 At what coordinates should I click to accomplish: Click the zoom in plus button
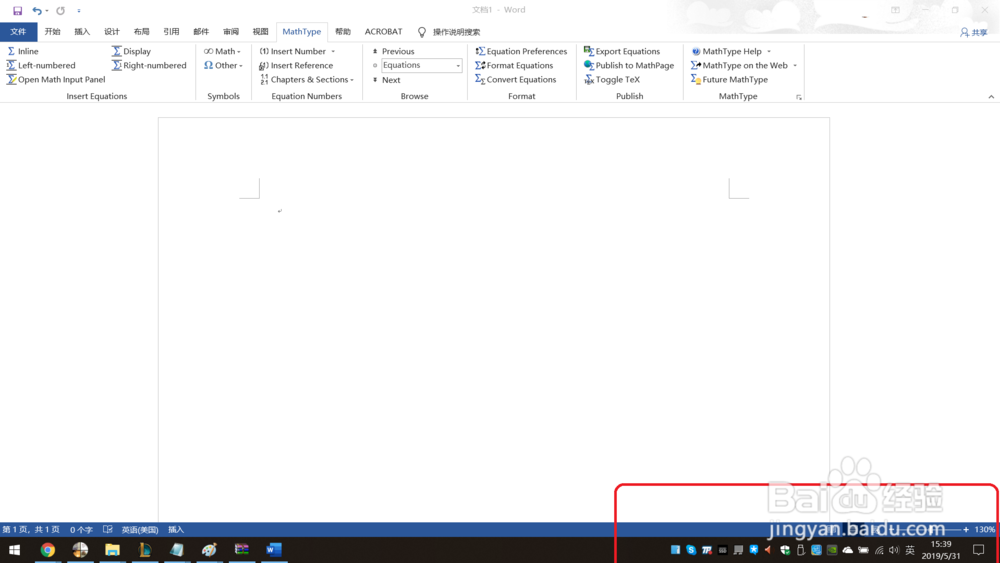966,529
